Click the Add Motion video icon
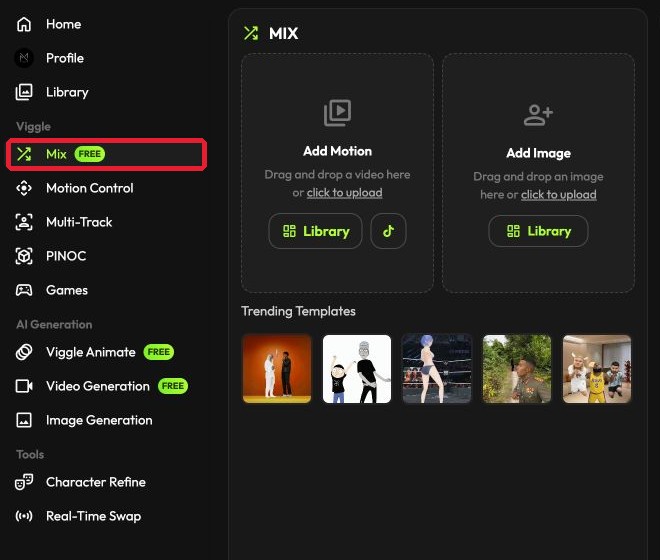The width and height of the screenshot is (660, 560). [337, 113]
